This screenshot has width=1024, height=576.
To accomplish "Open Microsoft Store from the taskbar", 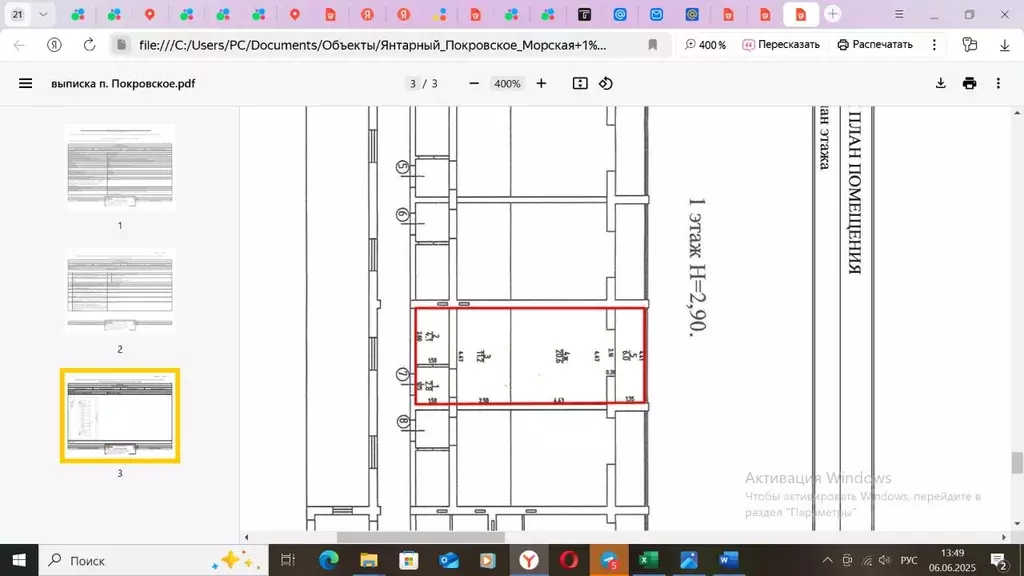I will (x=408, y=560).
